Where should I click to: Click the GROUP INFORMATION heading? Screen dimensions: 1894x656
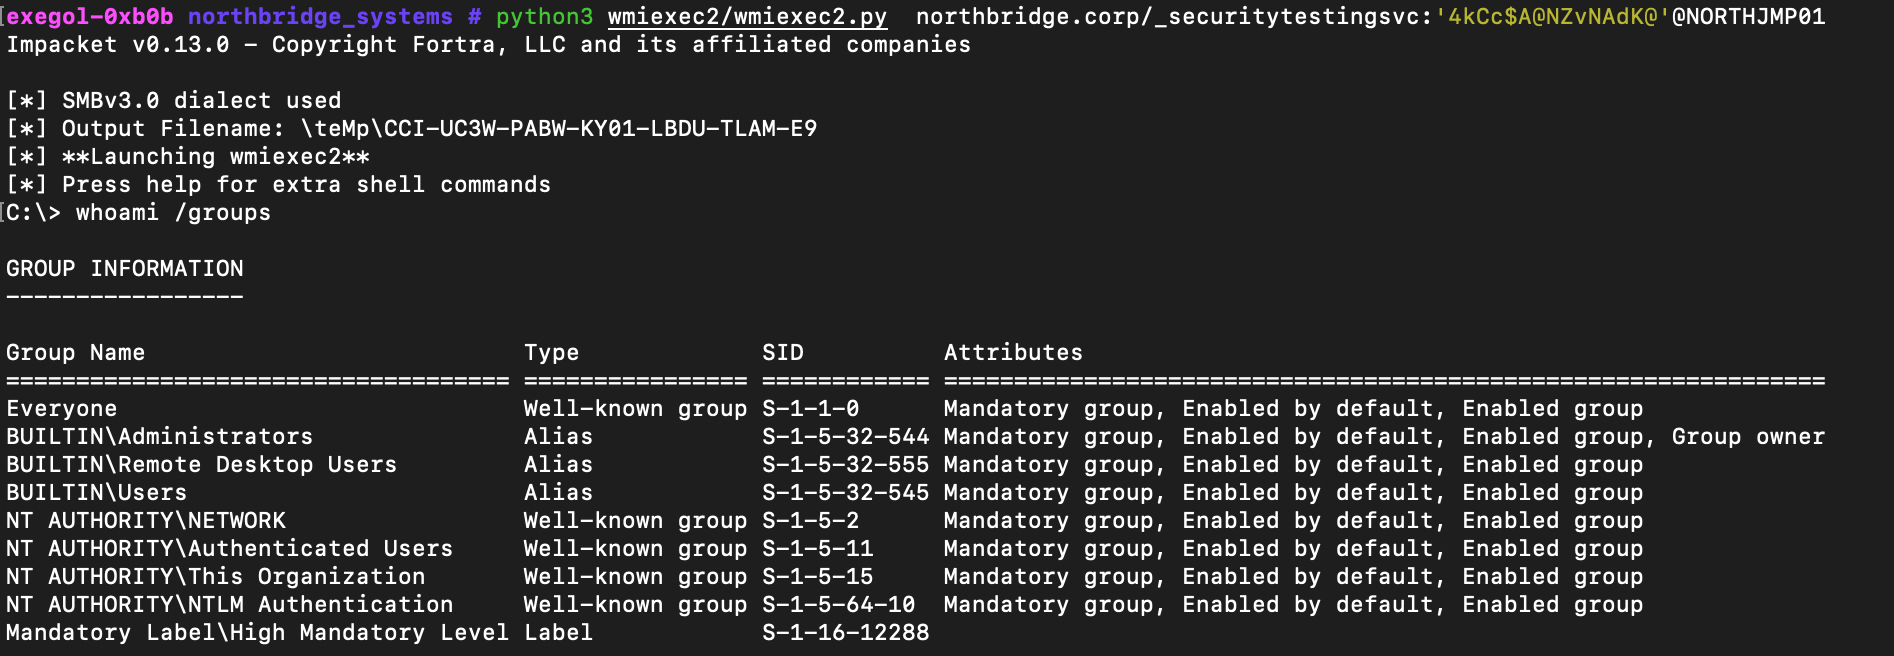(125, 269)
